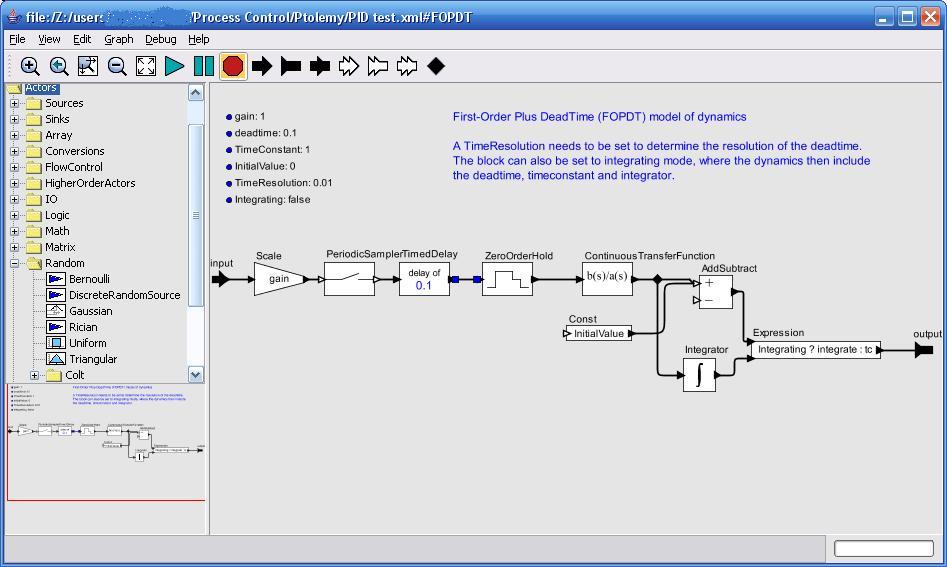This screenshot has height=567, width=947.
Task: Pause the model execution
Action: [x=204, y=66]
